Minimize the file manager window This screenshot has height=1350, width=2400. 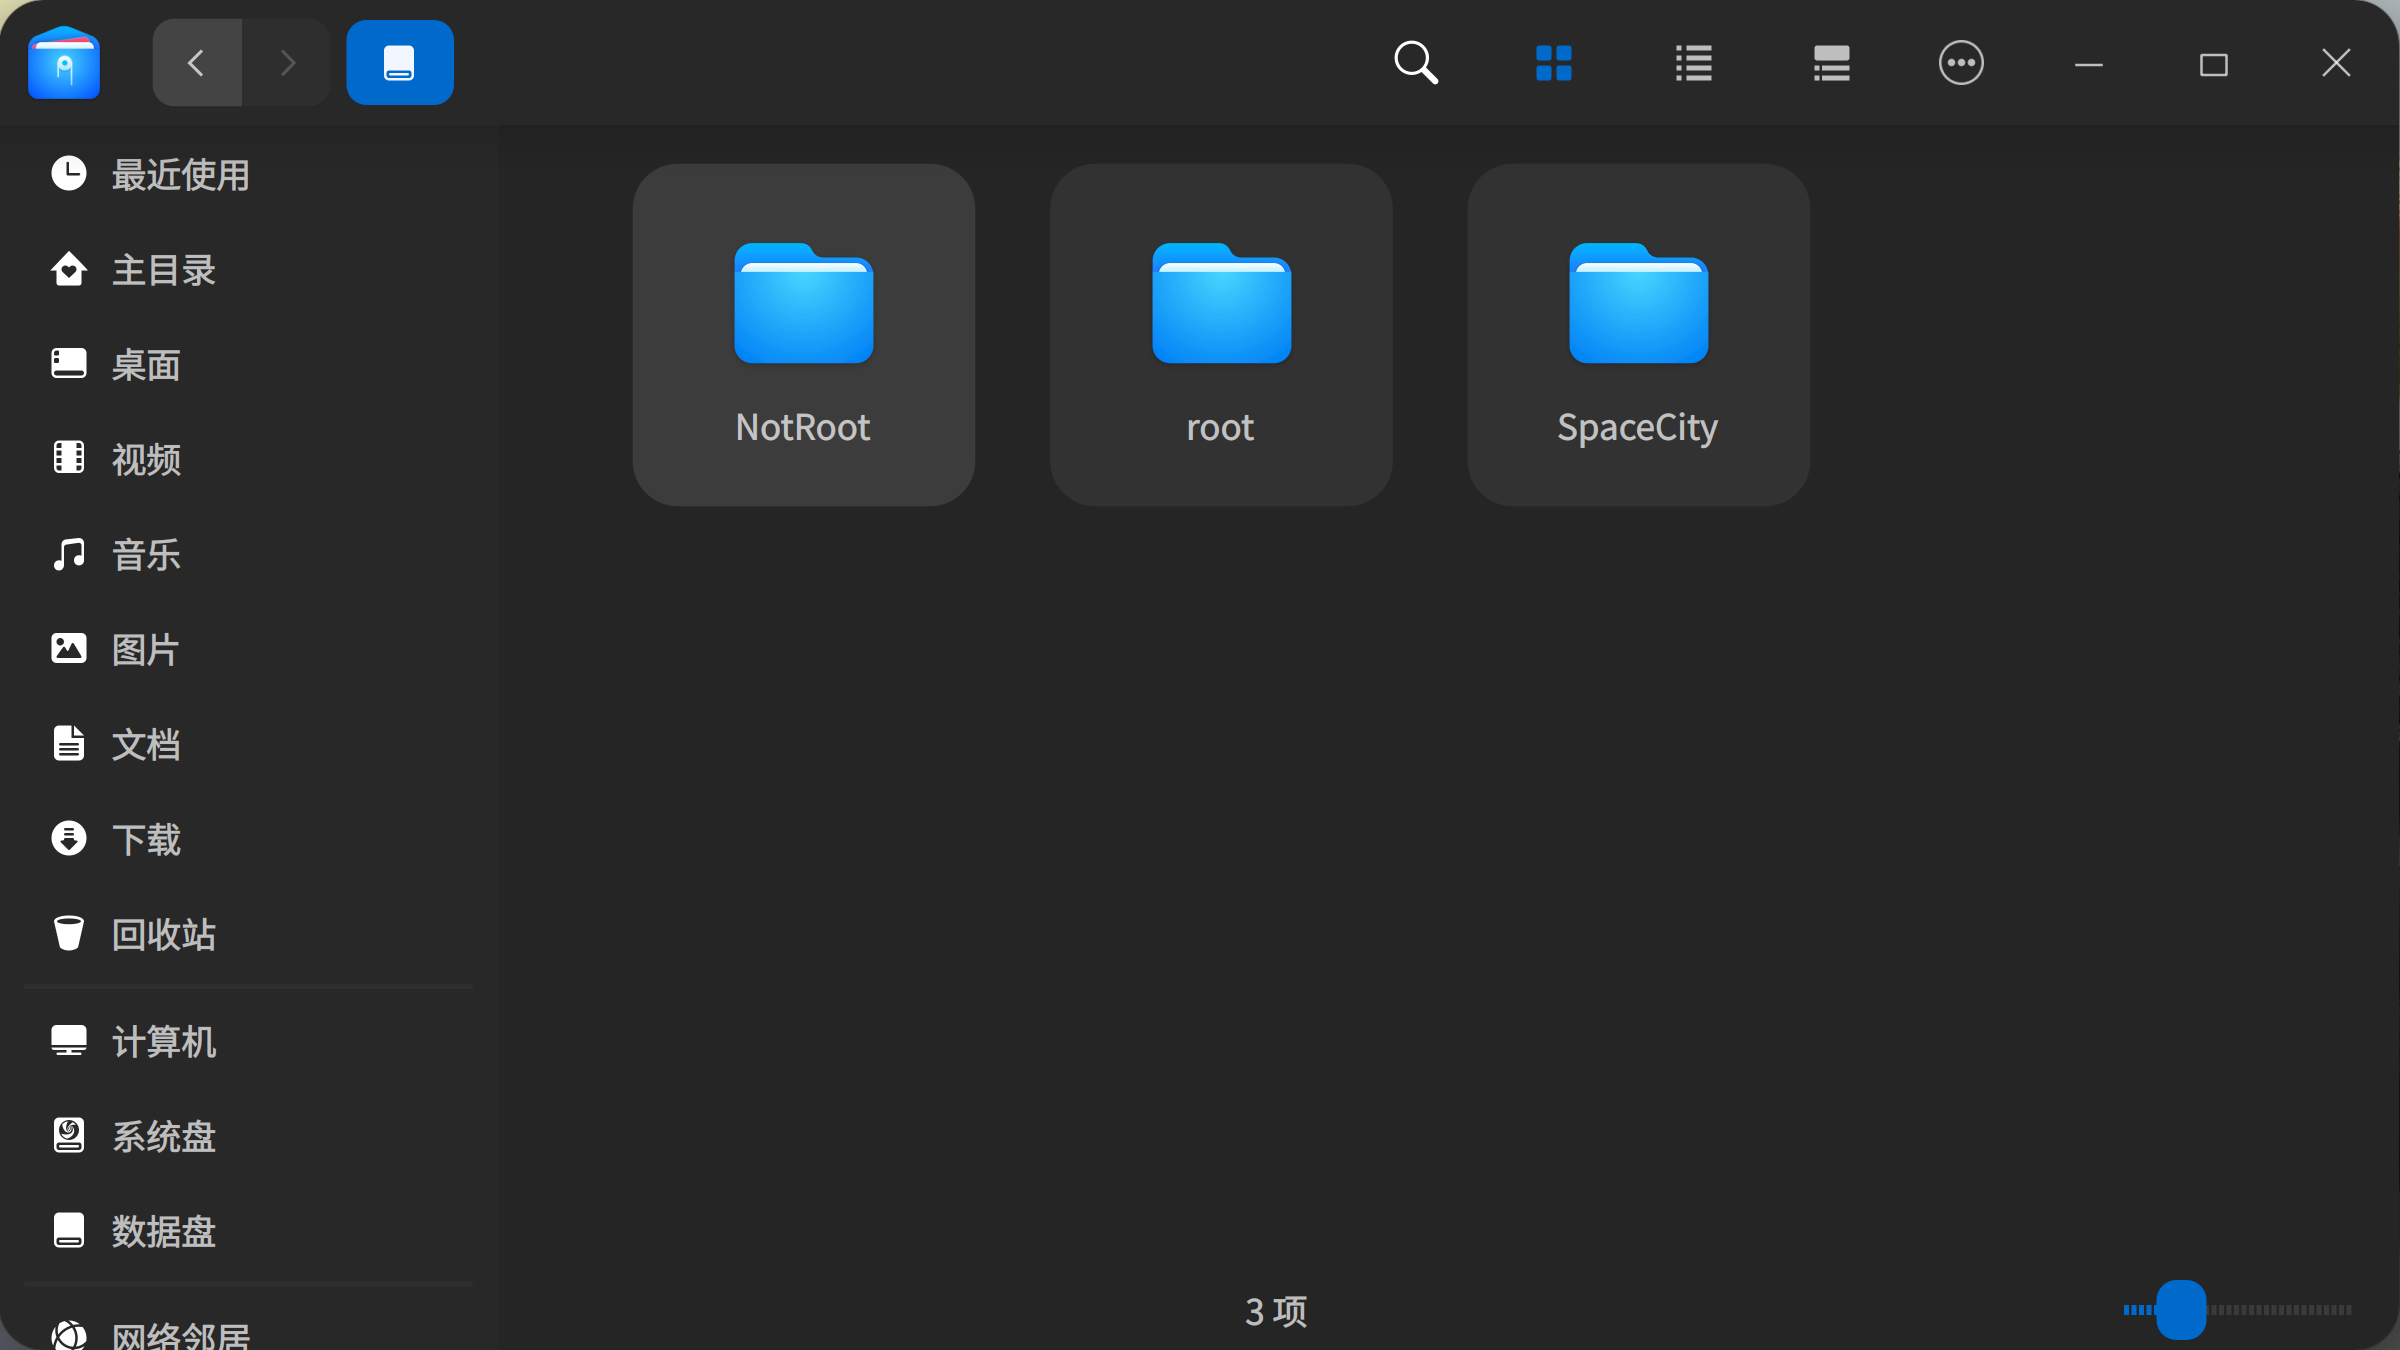[x=2089, y=65]
